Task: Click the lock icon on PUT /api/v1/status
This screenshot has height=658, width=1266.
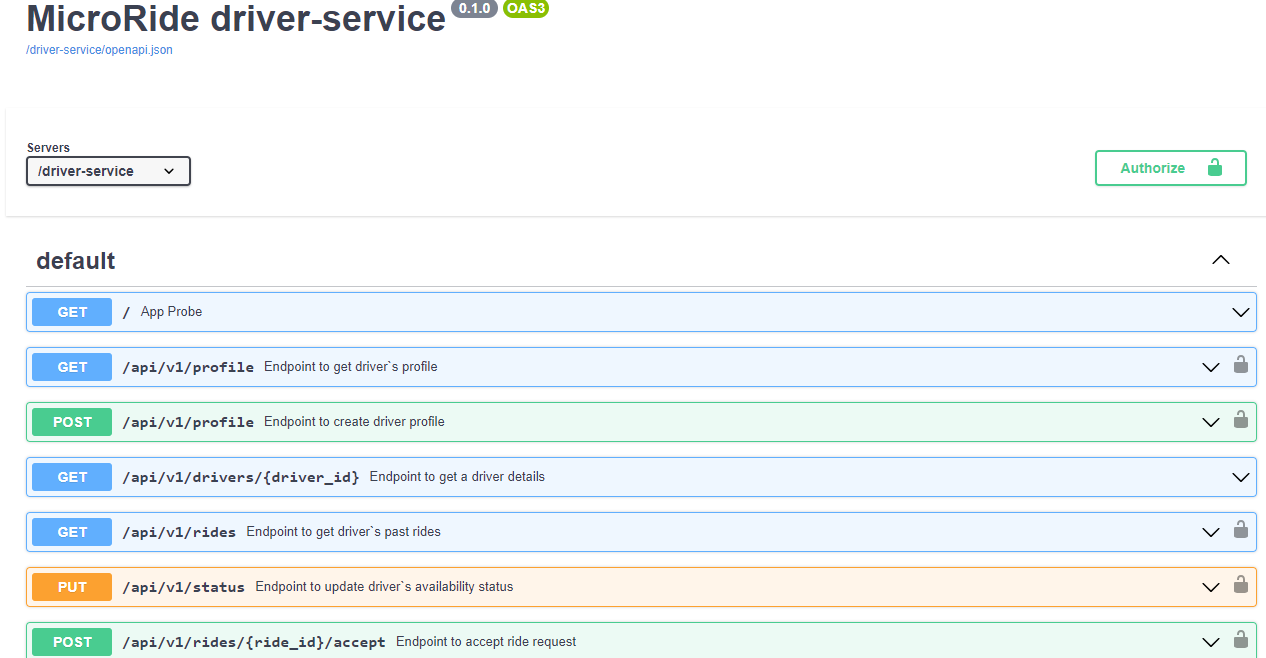Action: click(x=1241, y=585)
